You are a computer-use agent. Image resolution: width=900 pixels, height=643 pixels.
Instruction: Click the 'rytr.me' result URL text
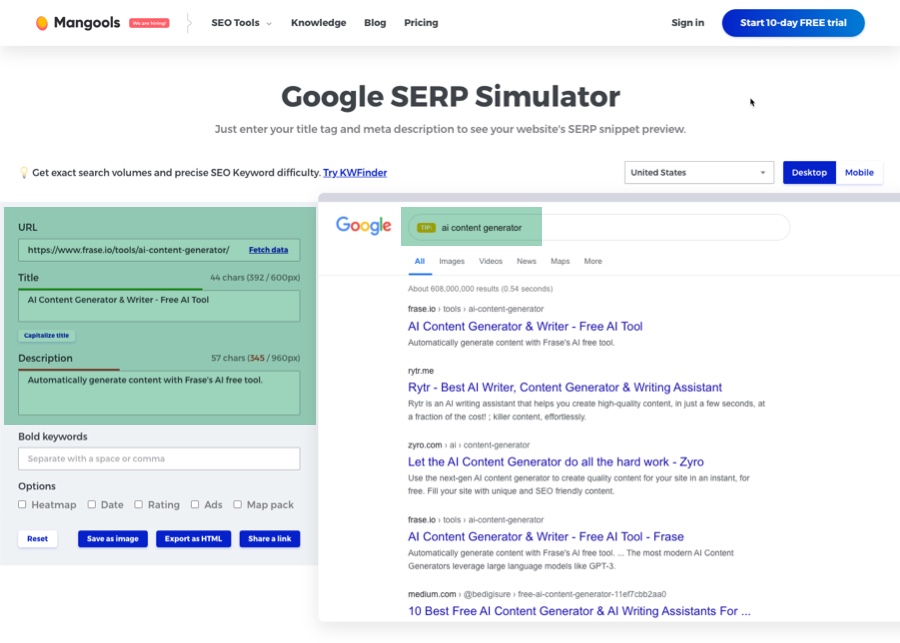(421, 371)
